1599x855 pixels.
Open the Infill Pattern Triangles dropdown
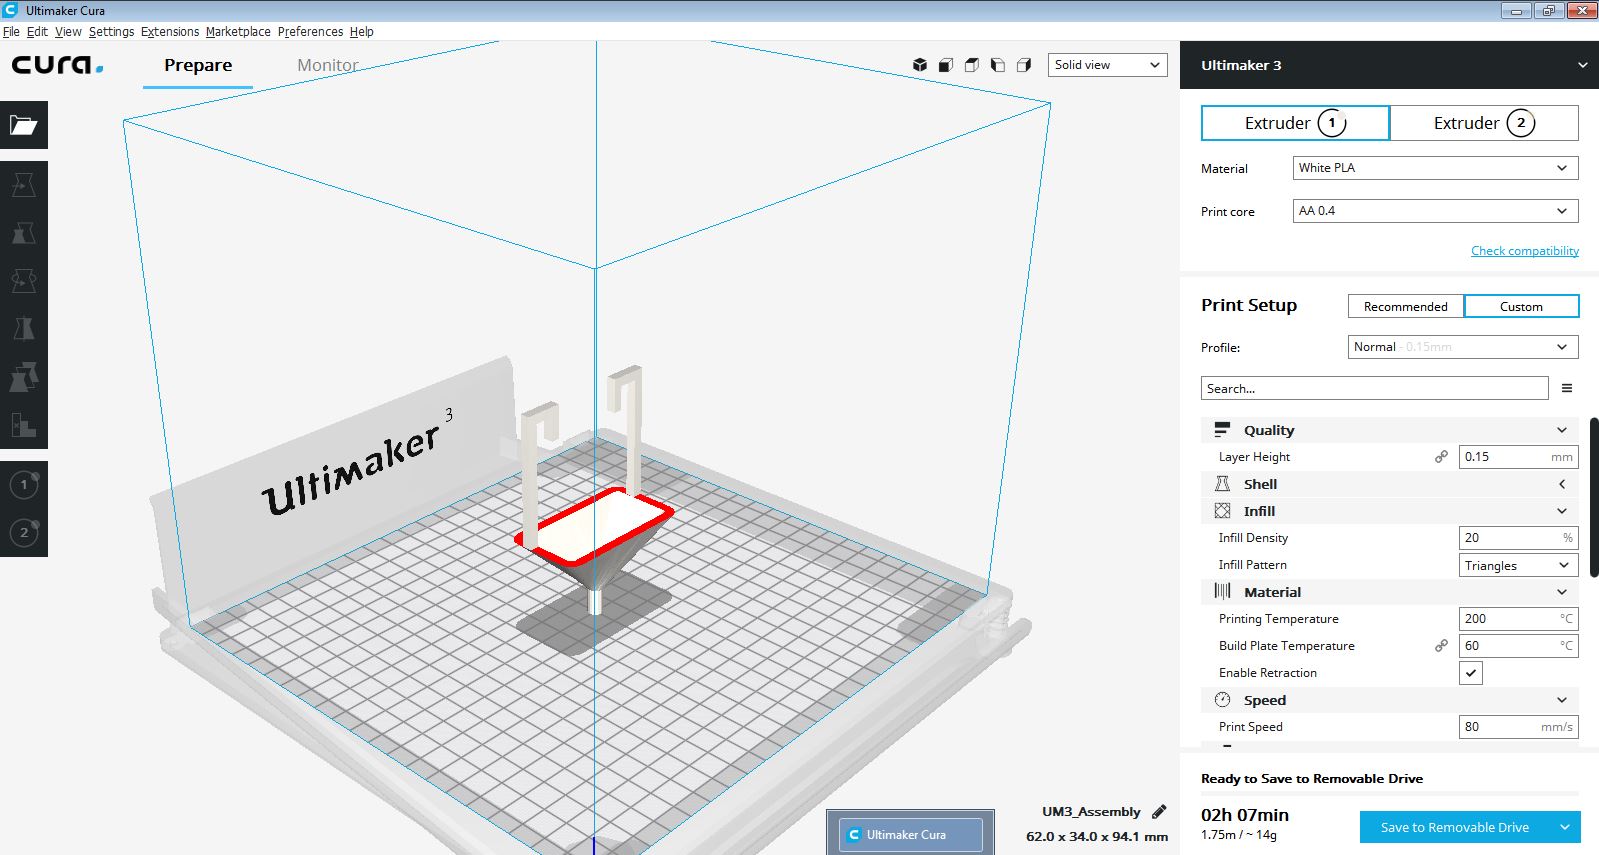coord(1518,565)
